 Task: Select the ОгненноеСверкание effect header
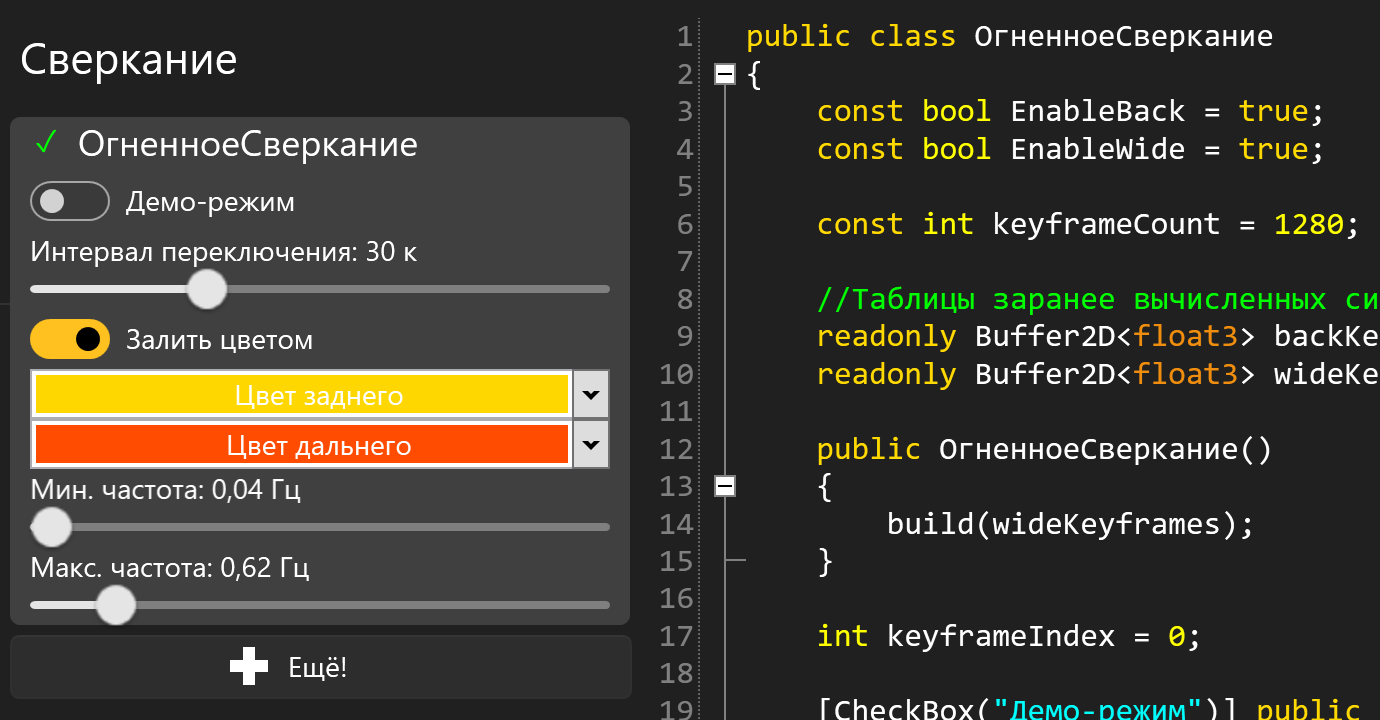coord(248,144)
